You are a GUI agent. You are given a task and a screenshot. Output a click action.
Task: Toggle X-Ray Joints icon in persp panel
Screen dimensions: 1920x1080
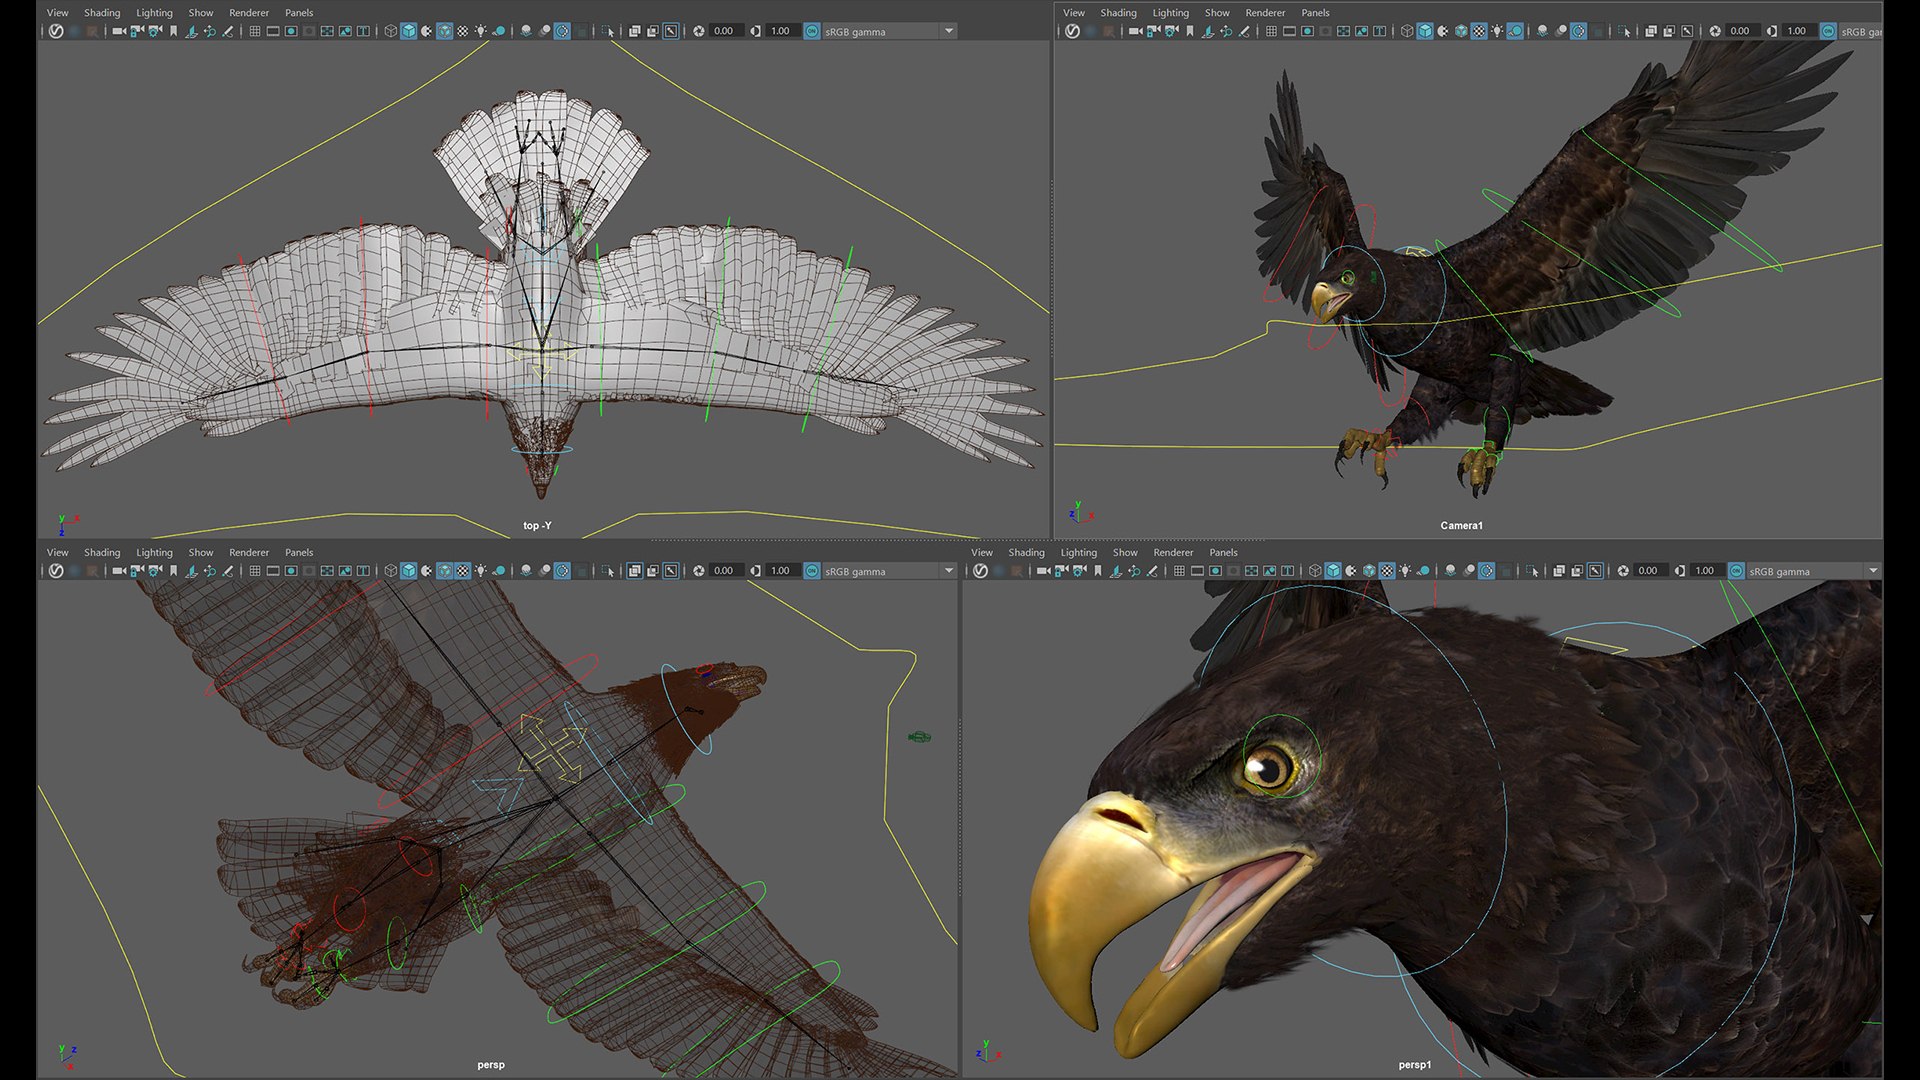(671, 571)
